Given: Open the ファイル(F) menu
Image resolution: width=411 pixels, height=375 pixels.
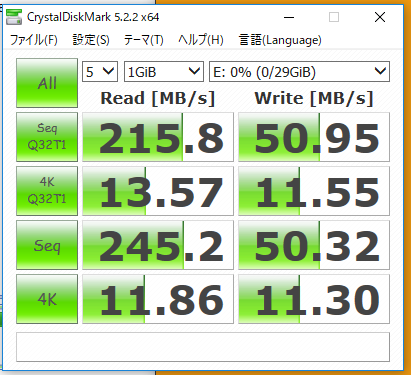Looking at the screenshot, I should click(x=33, y=40).
